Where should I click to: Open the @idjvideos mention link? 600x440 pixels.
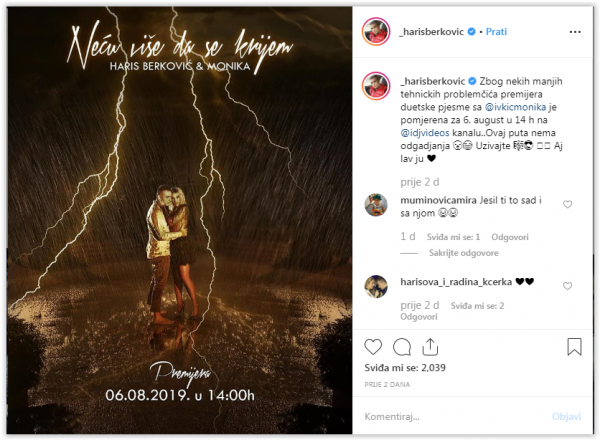tap(425, 133)
